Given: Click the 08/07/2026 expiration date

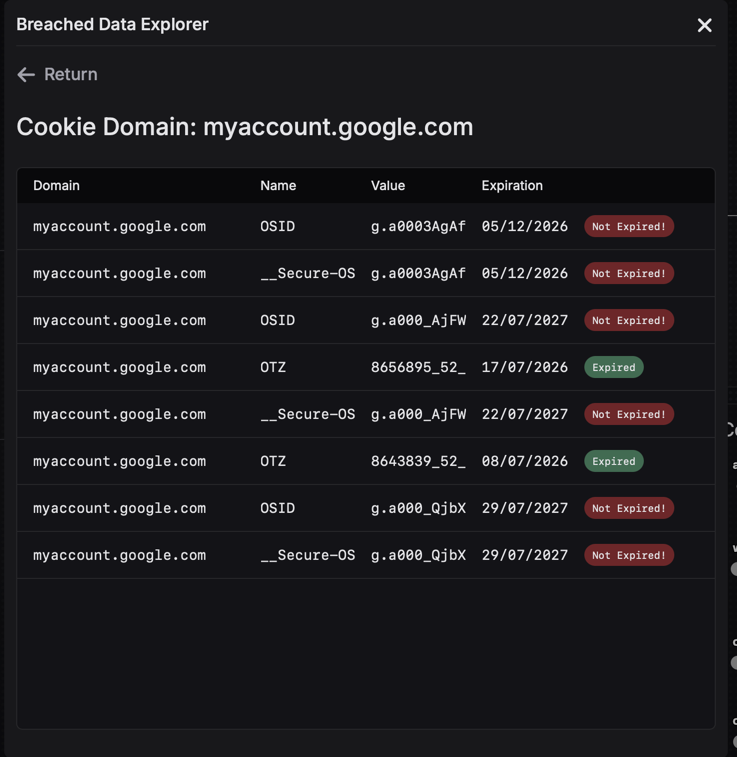Looking at the screenshot, I should coord(525,461).
